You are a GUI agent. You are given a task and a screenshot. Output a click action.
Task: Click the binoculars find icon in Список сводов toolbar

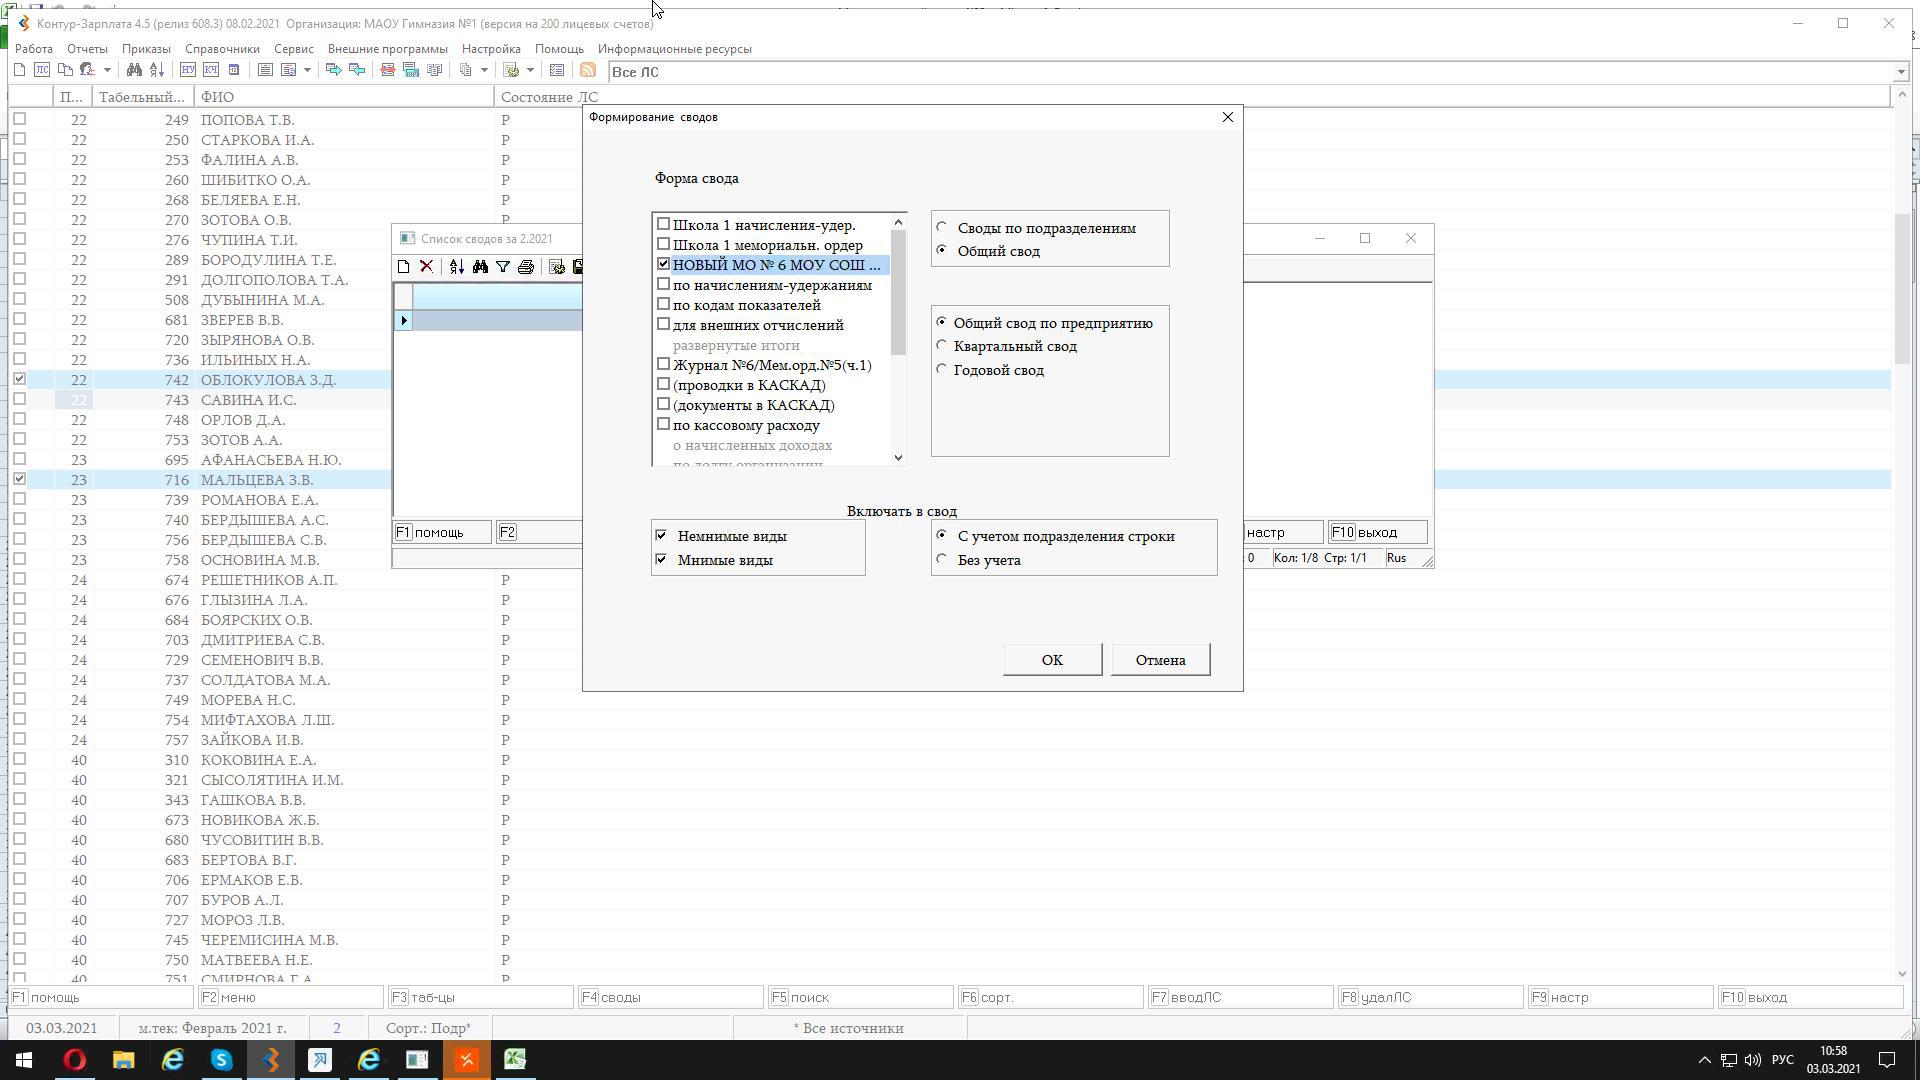pyautogui.click(x=480, y=267)
